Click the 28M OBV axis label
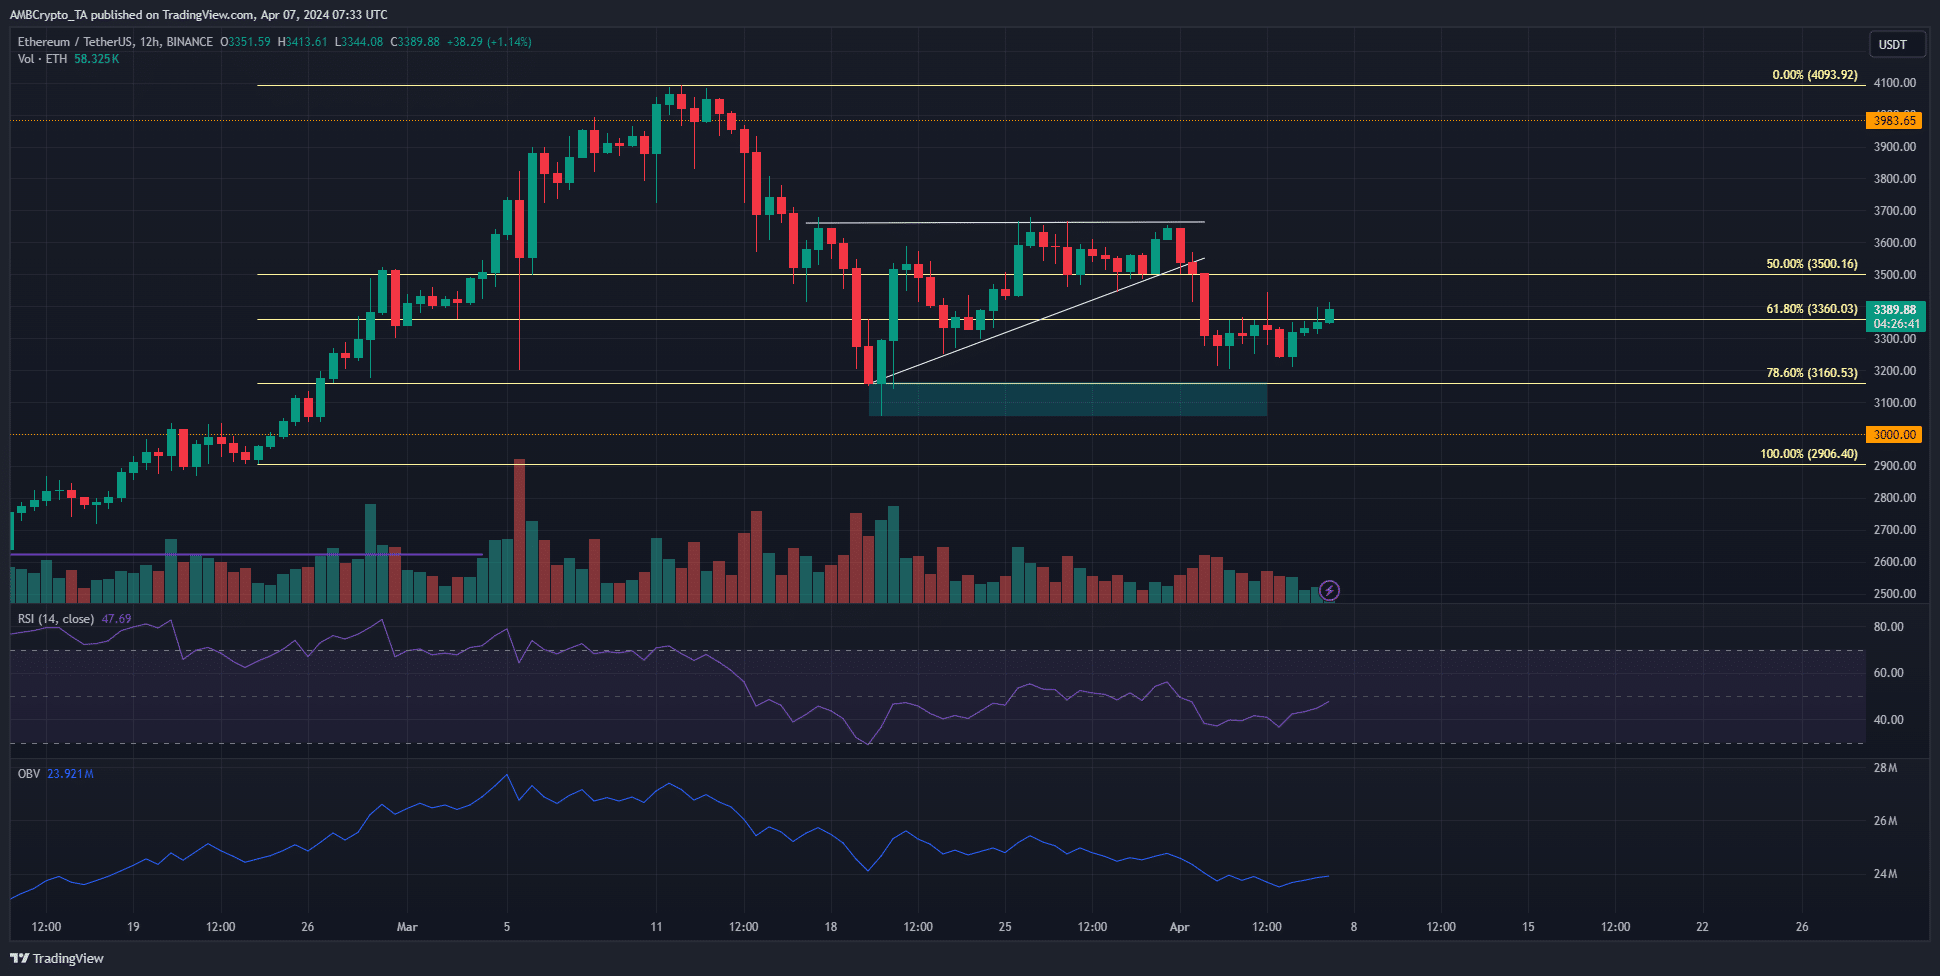 click(1885, 768)
